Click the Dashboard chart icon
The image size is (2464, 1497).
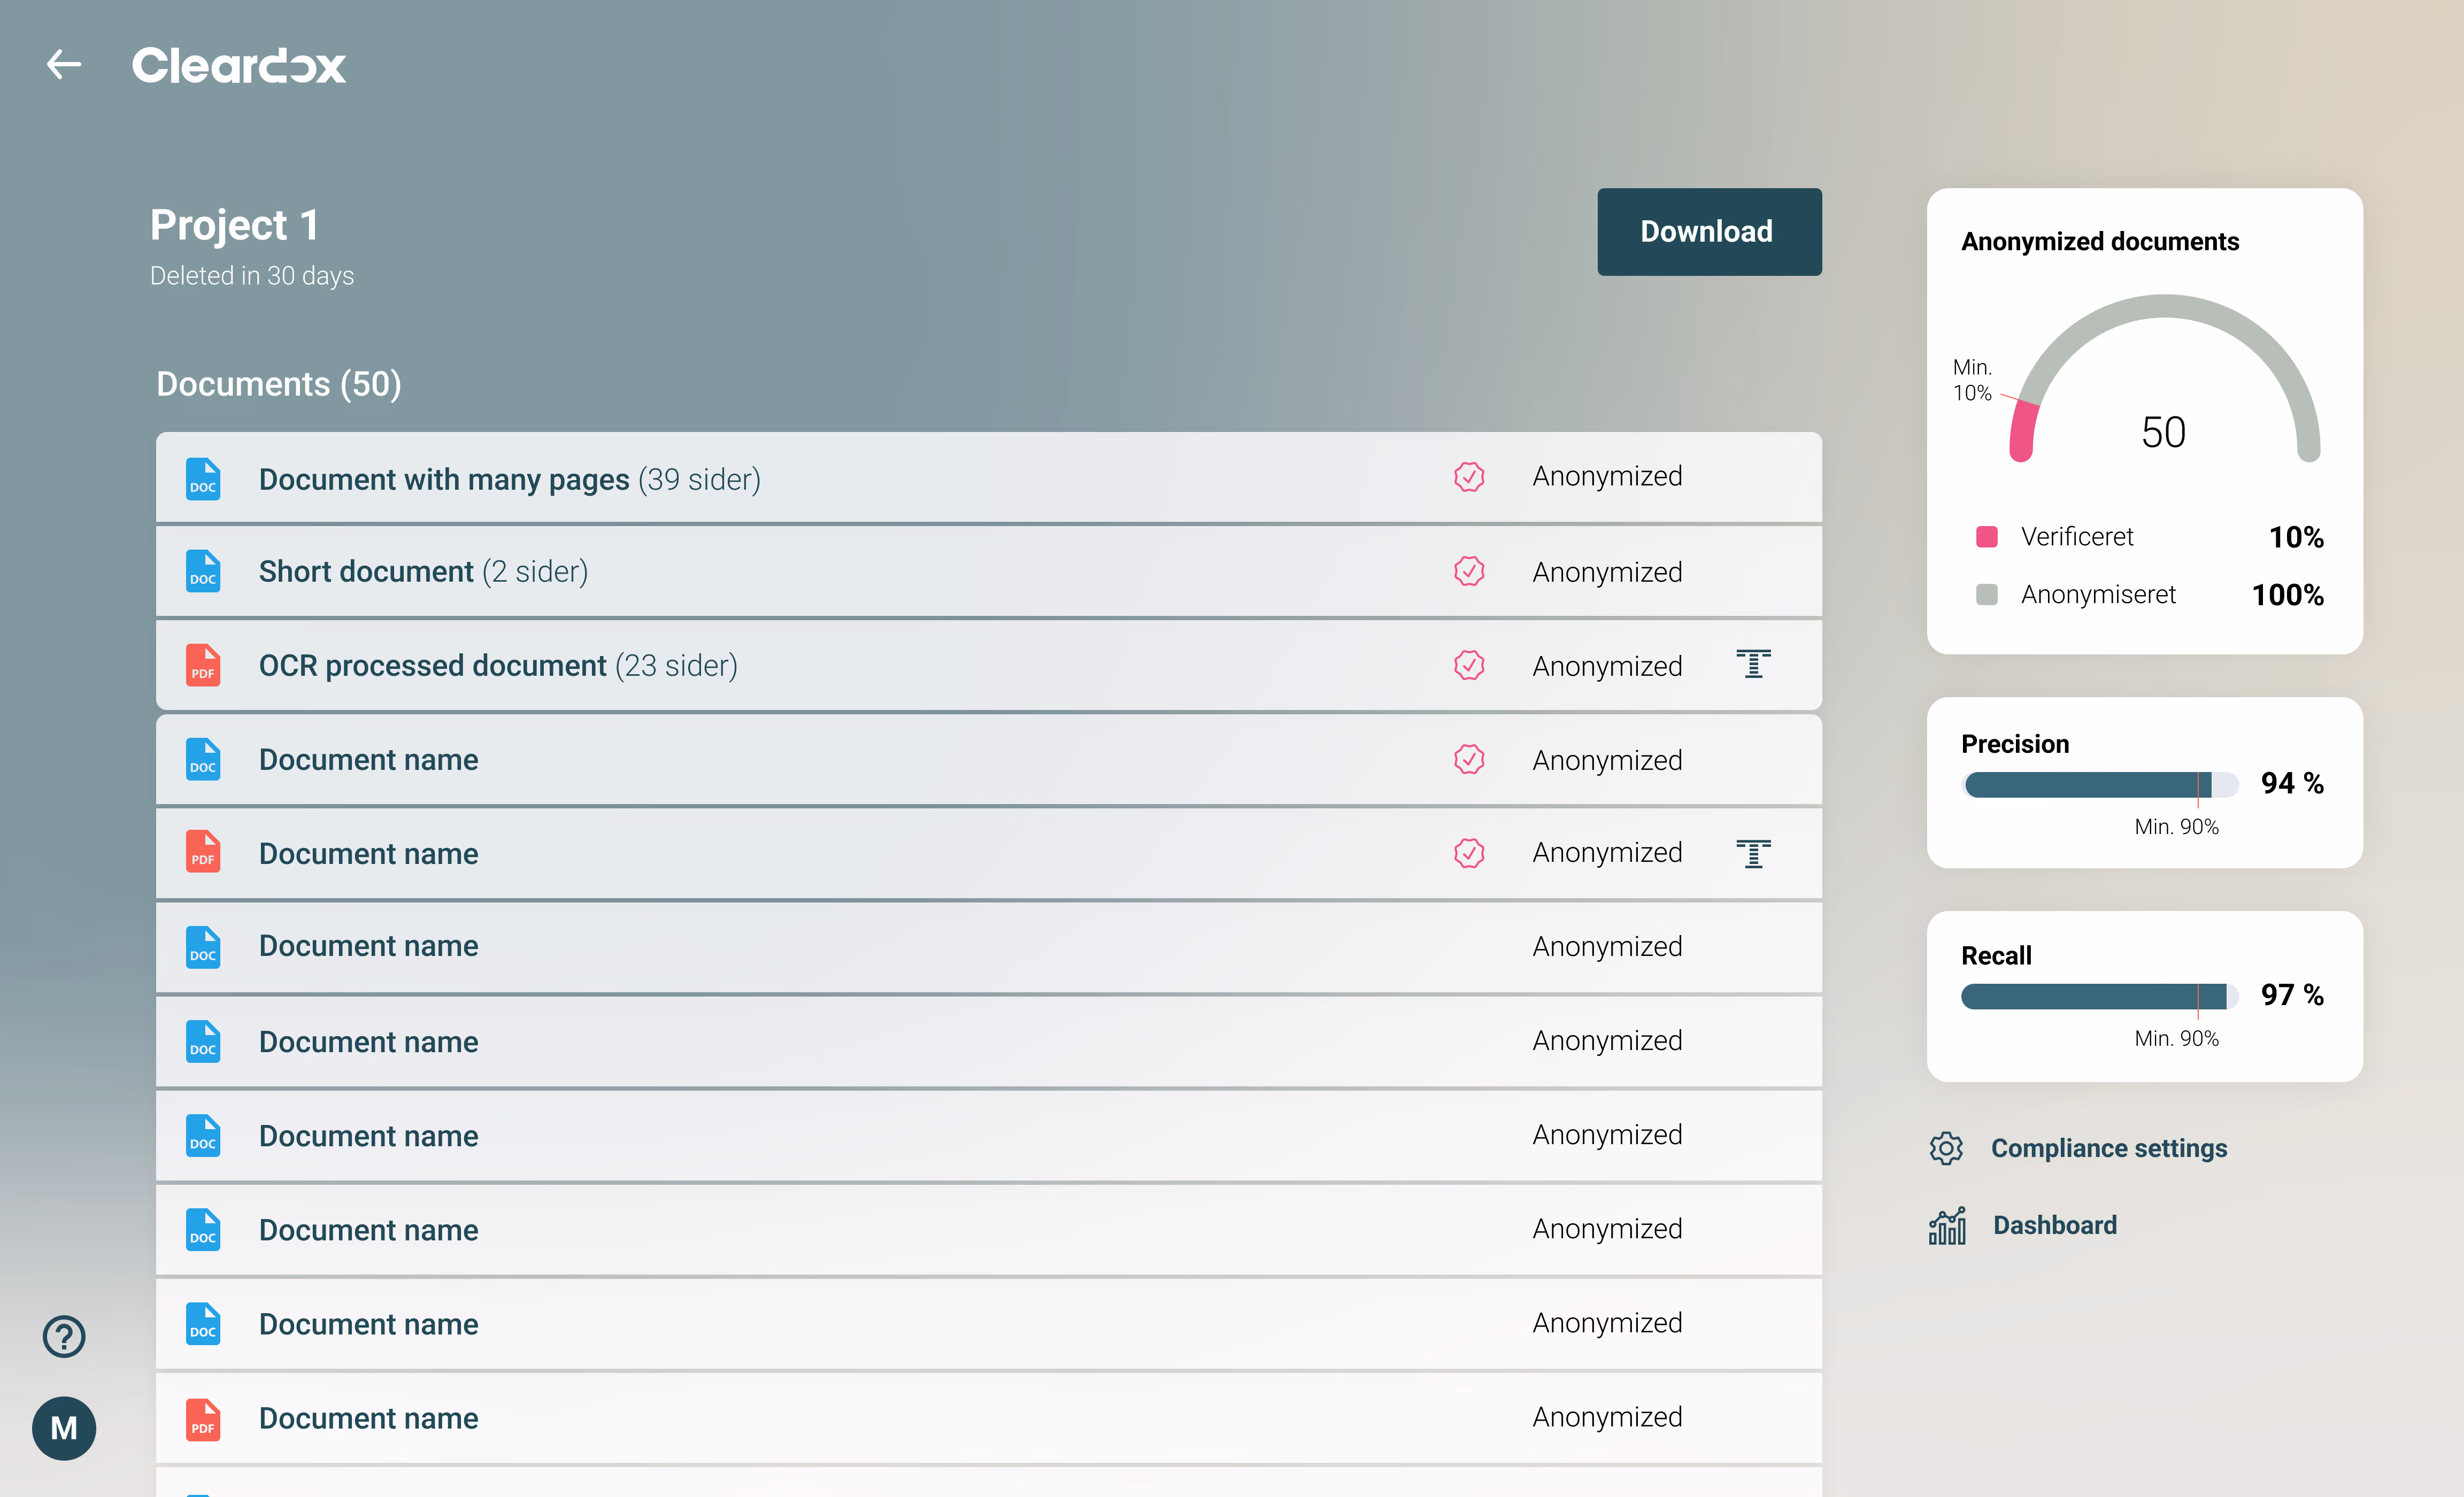(1947, 1225)
